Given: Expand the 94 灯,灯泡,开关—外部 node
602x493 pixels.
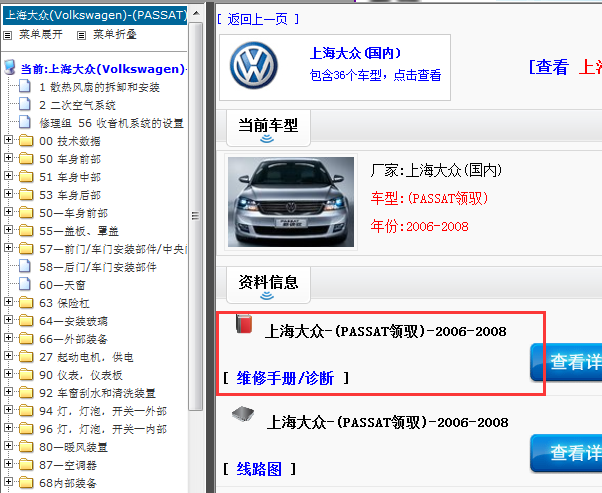Looking at the screenshot, I should 8,409.
